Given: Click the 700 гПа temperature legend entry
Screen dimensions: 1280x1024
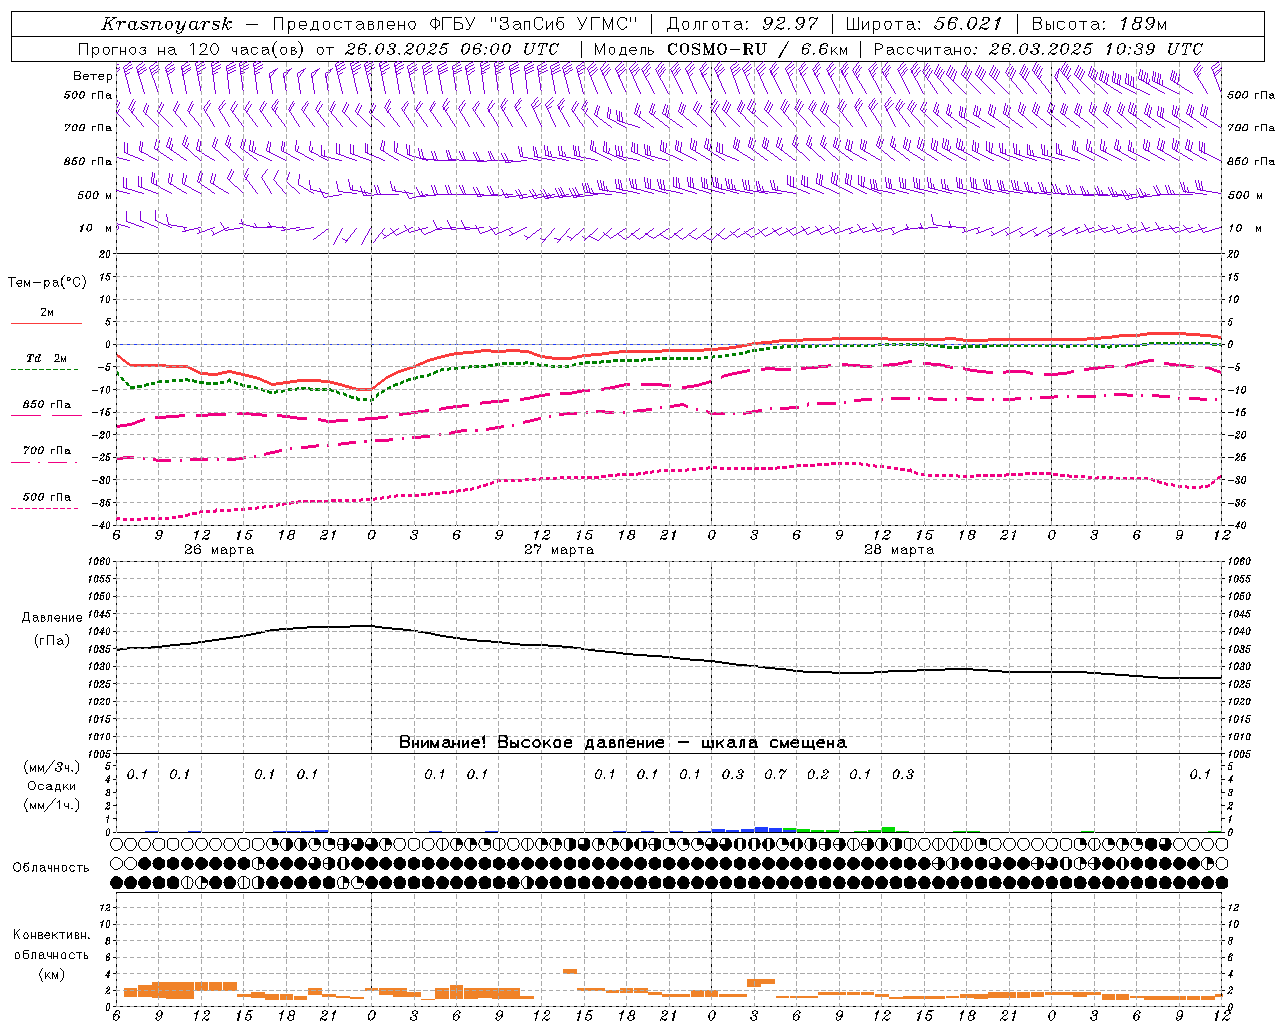Looking at the screenshot, I should click(46, 451).
